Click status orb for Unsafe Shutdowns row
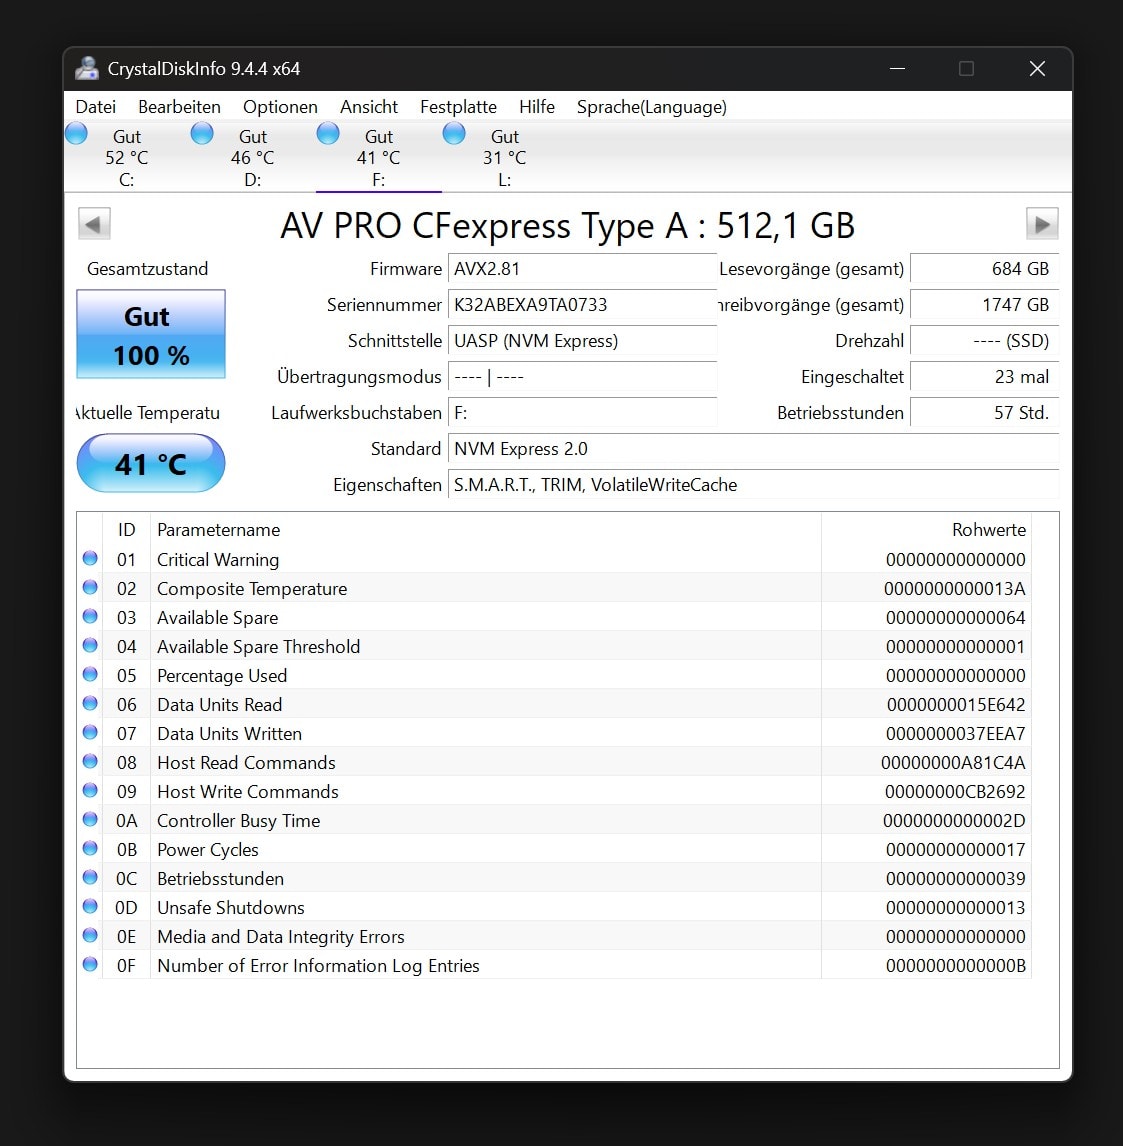1123x1146 pixels. tap(90, 906)
